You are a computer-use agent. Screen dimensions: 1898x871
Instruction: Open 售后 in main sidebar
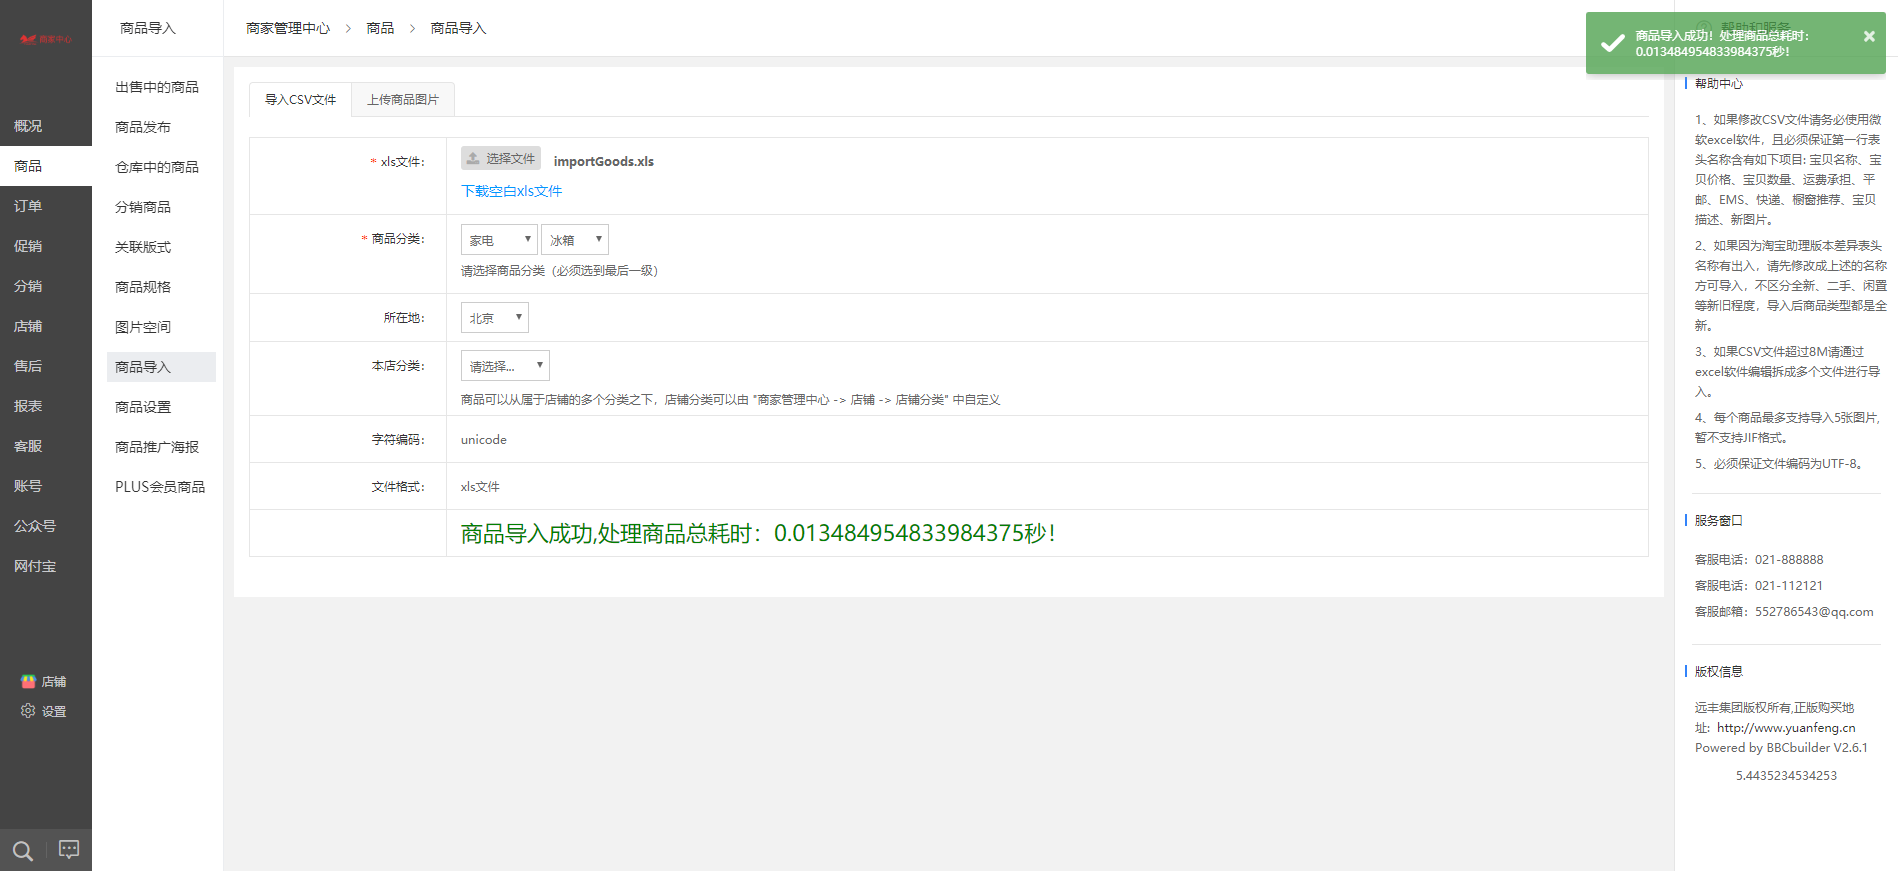point(46,366)
